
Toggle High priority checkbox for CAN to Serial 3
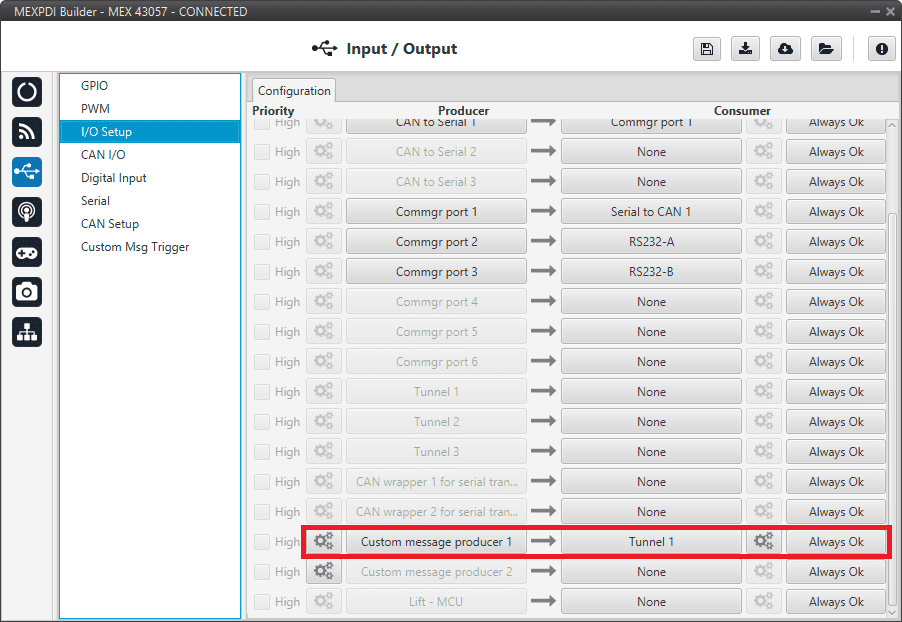[262, 182]
